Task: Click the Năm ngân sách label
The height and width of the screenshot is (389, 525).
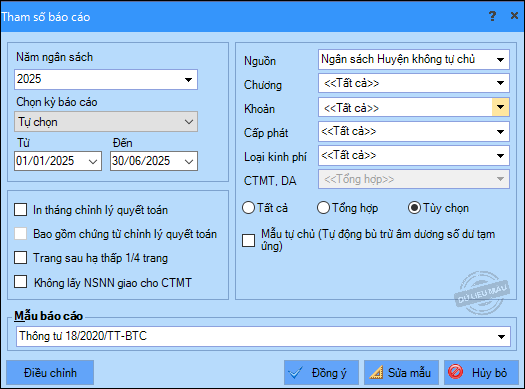Action: click(x=55, y=57)
